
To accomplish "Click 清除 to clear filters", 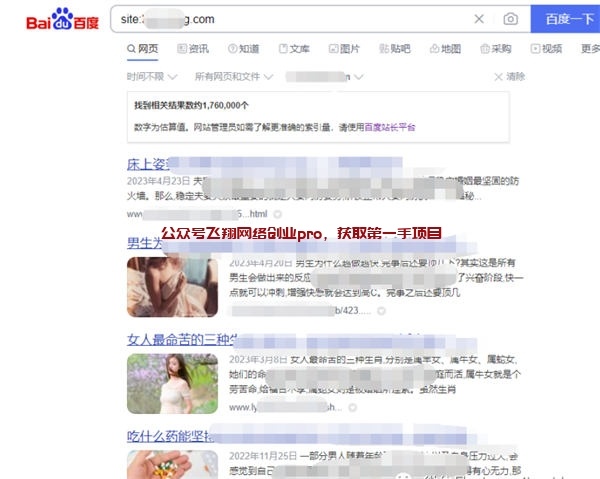I will (x=510, y=77).
